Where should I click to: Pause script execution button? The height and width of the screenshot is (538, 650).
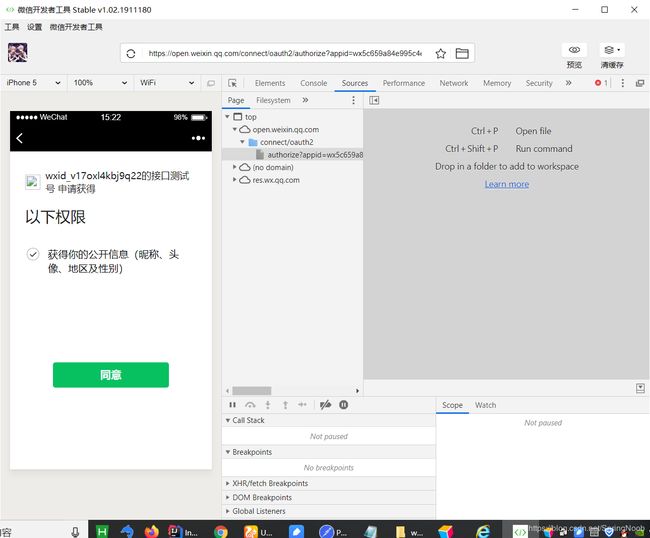pyautogui.click(x=233, y=405)
